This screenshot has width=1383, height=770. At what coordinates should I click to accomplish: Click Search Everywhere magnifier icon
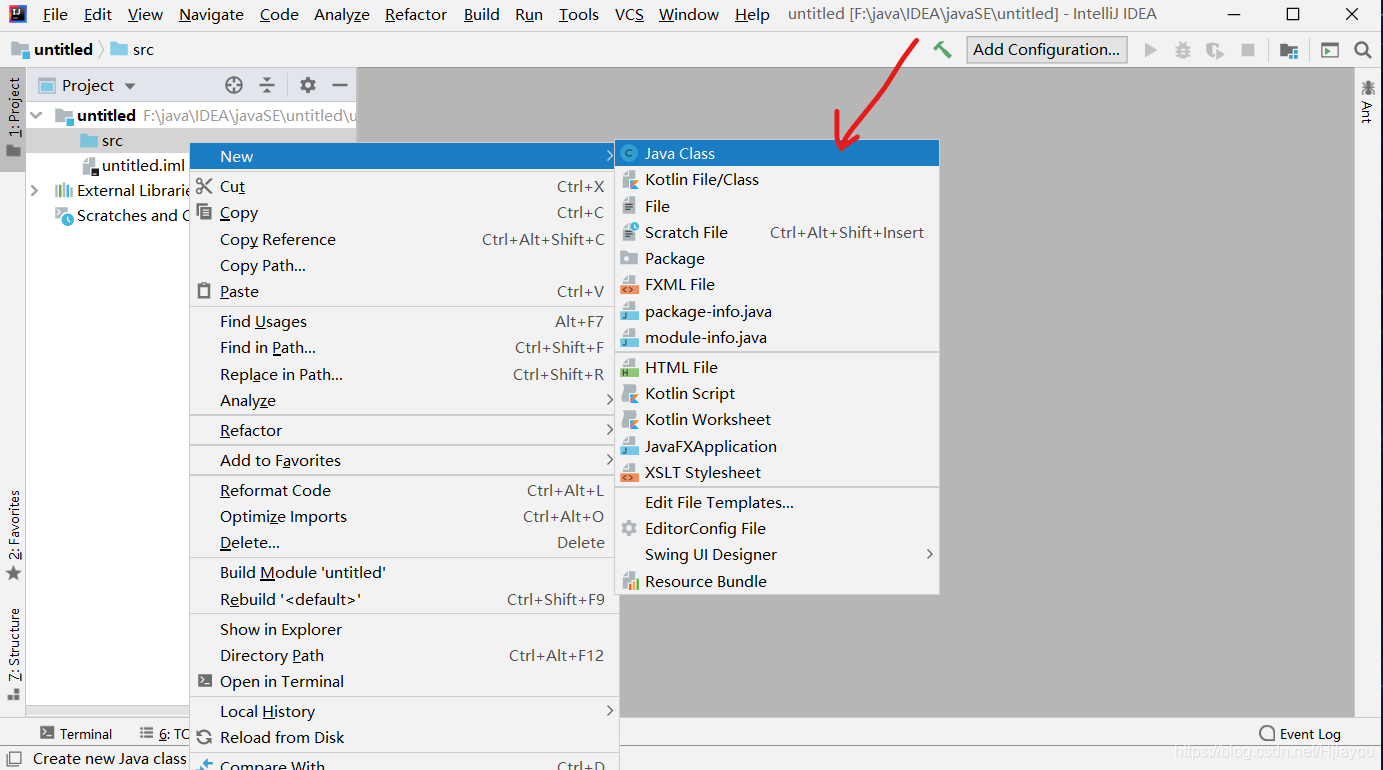pos(1362,50)
